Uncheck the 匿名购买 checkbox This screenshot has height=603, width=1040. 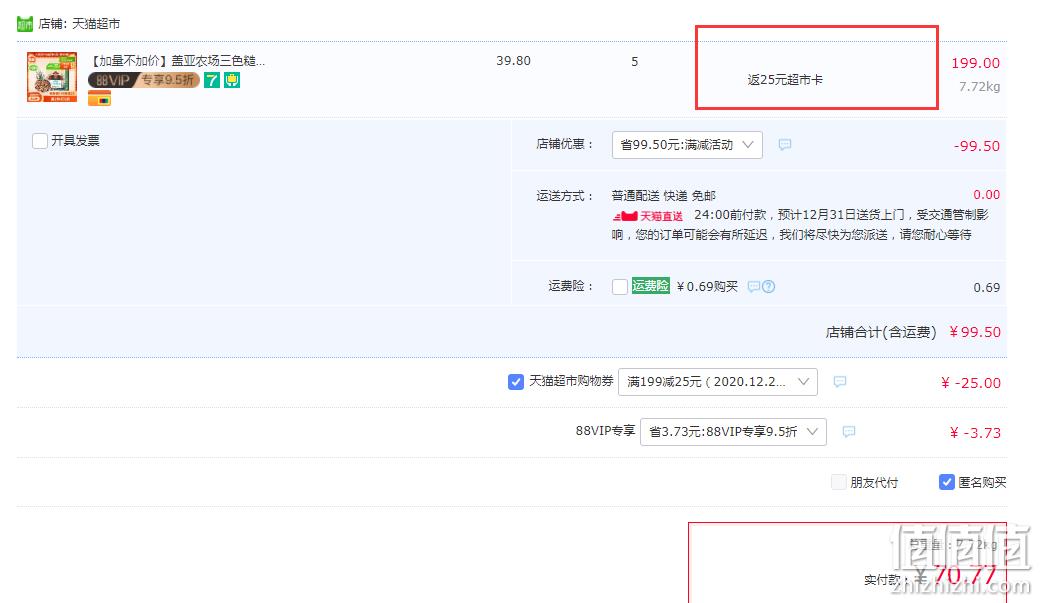coord(946,482)
